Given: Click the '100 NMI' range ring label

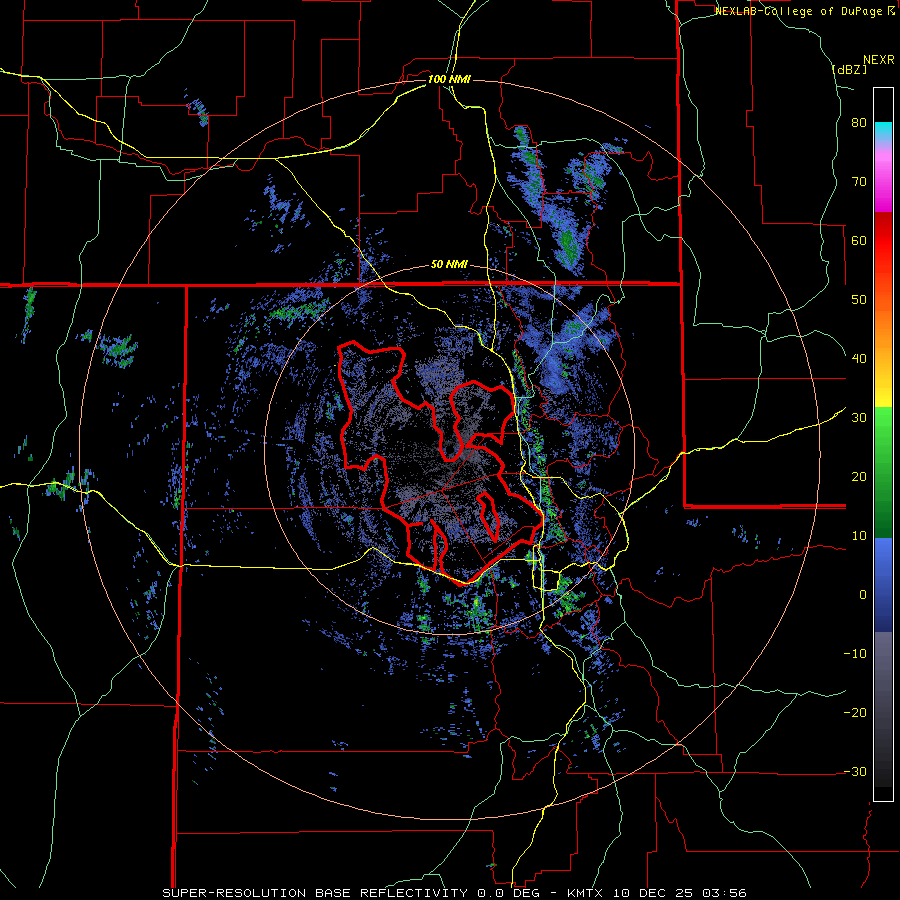Looking at the screenshot, I should [449, 79].
